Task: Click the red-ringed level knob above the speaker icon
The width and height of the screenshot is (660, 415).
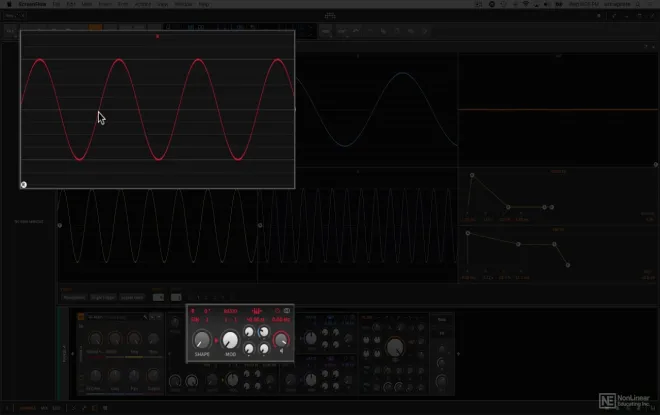Action: pyautogui.click(x=281, y=339)
